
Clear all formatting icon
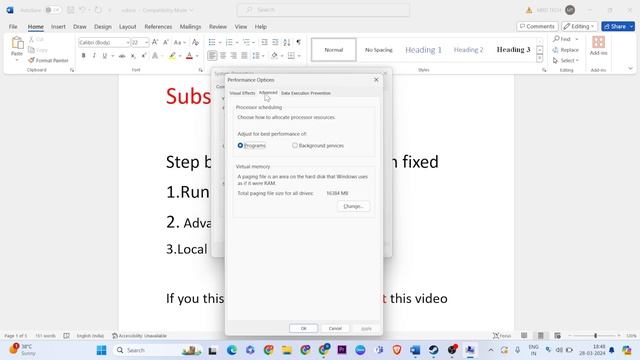(x=196, y=42)
